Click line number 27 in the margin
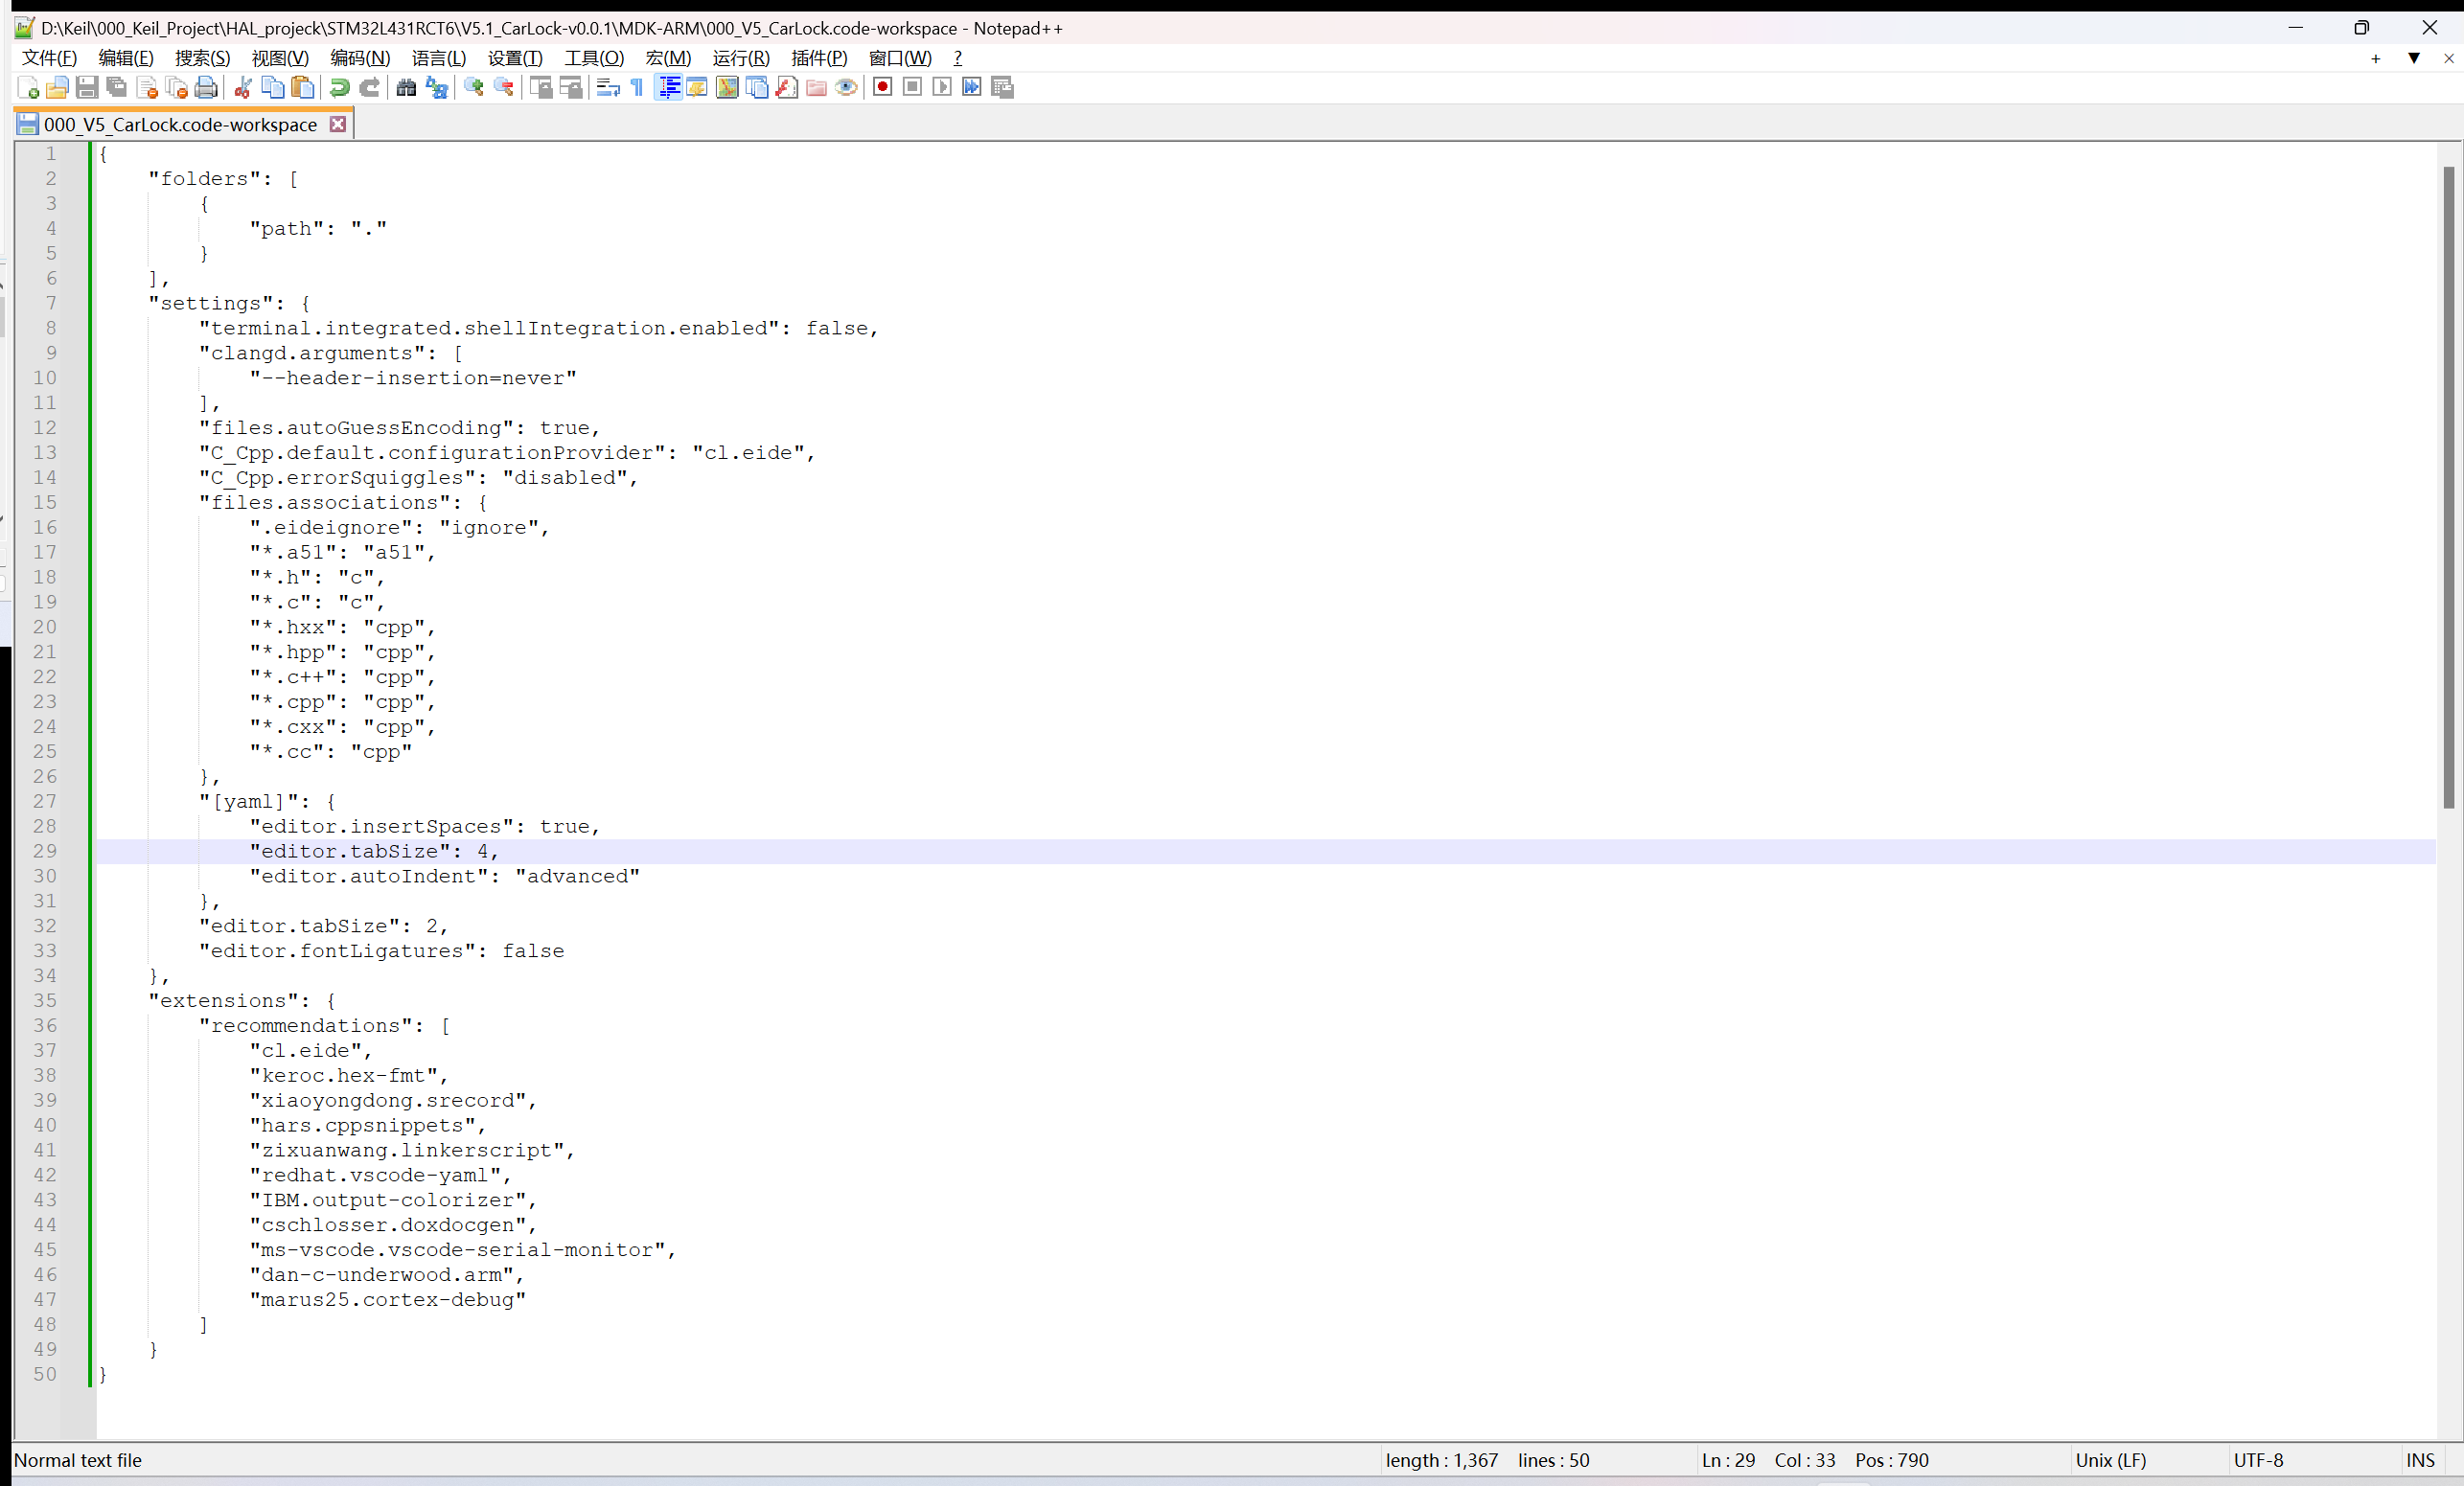2464x1486 pixels. [45, 801]
